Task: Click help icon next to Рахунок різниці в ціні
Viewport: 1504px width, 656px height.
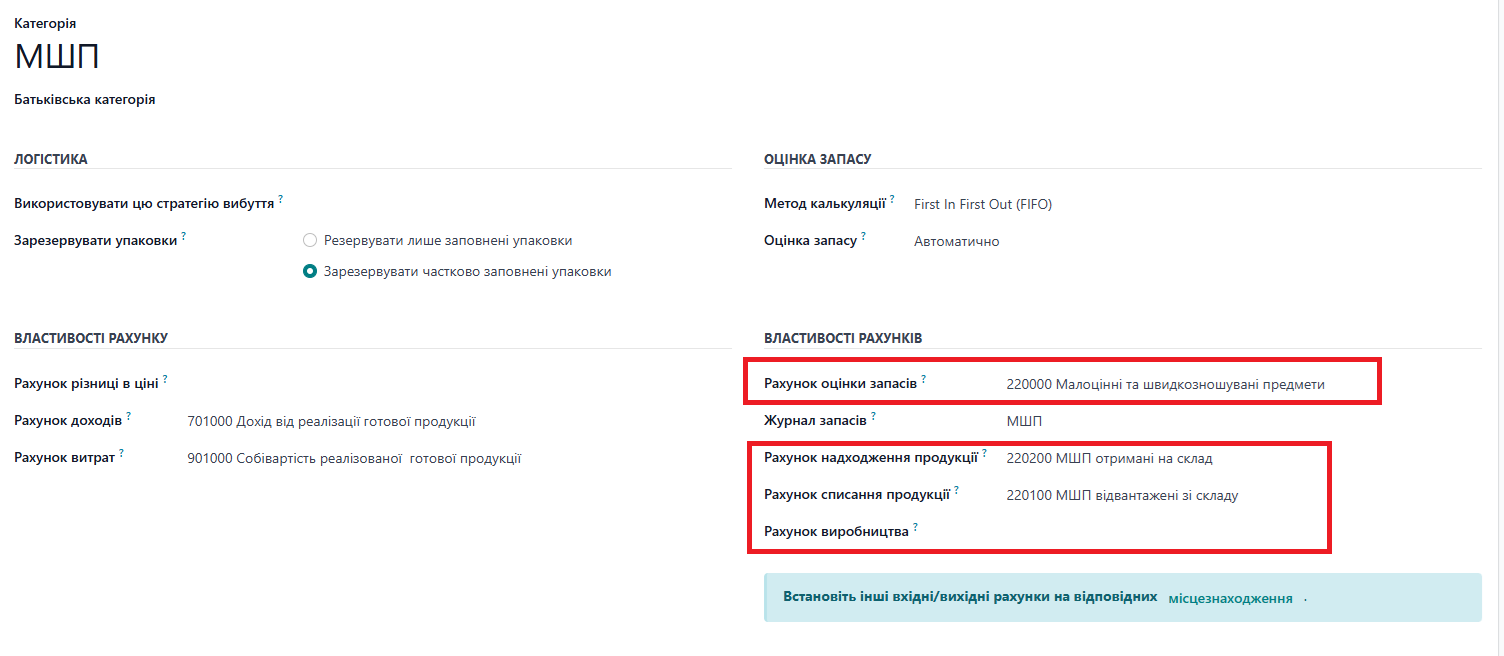Action: pyautogui.click(x=165, y=379)
